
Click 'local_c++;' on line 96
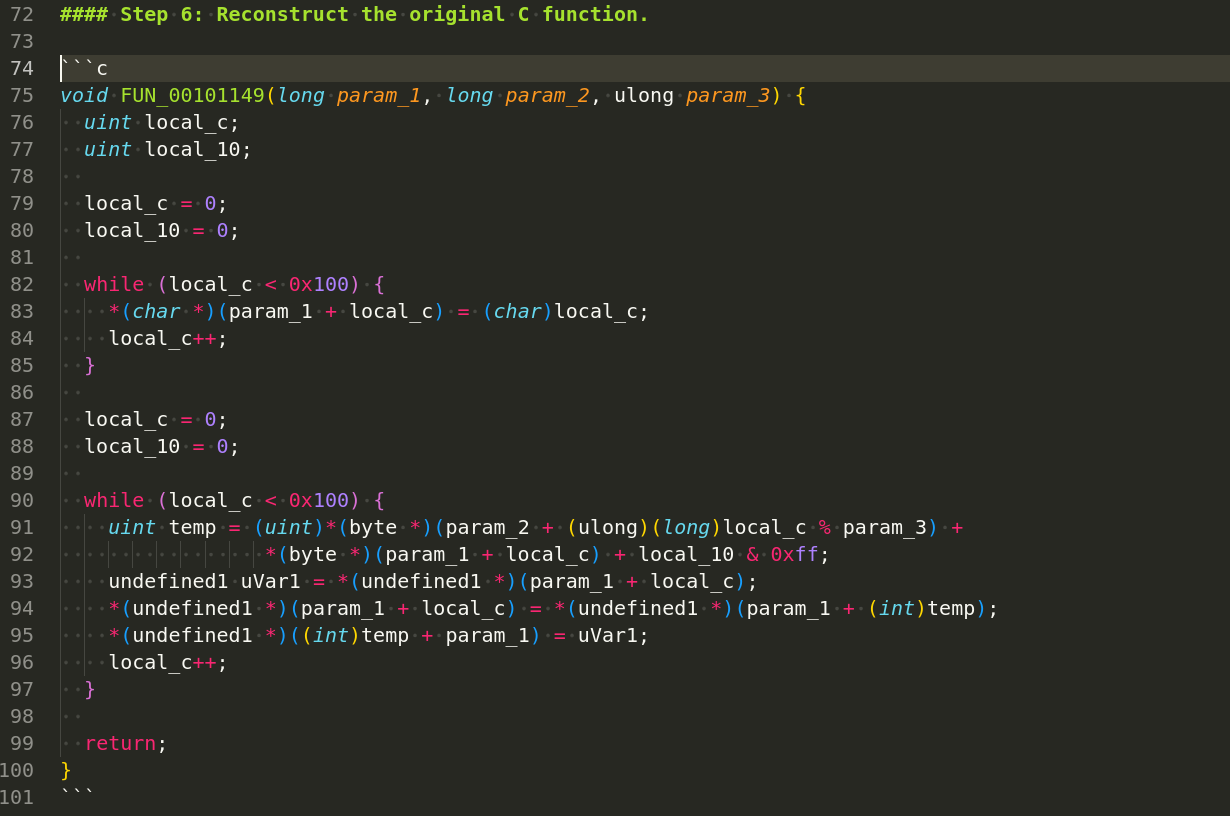[168, 662]
